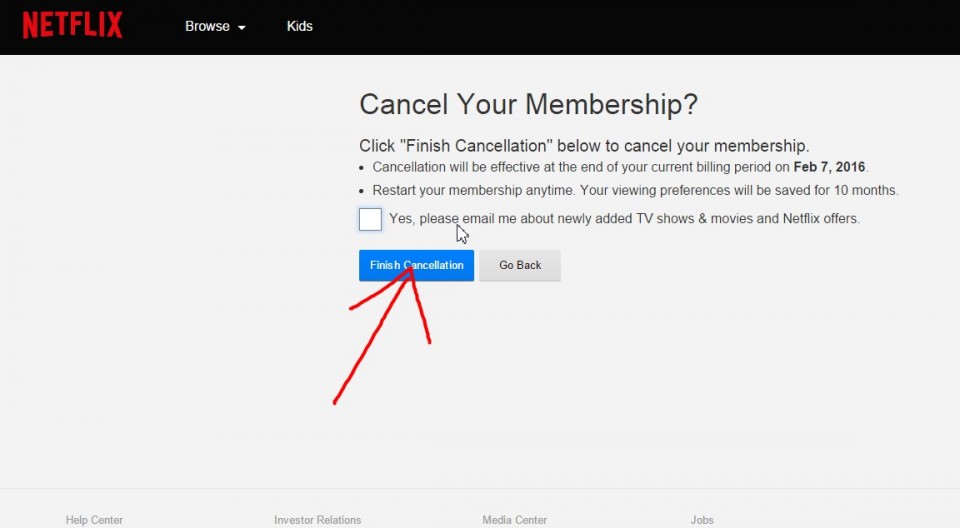Screen dimensions: 960x528
Task: Visit the Investor Relations link
Action: click(317, 520)
